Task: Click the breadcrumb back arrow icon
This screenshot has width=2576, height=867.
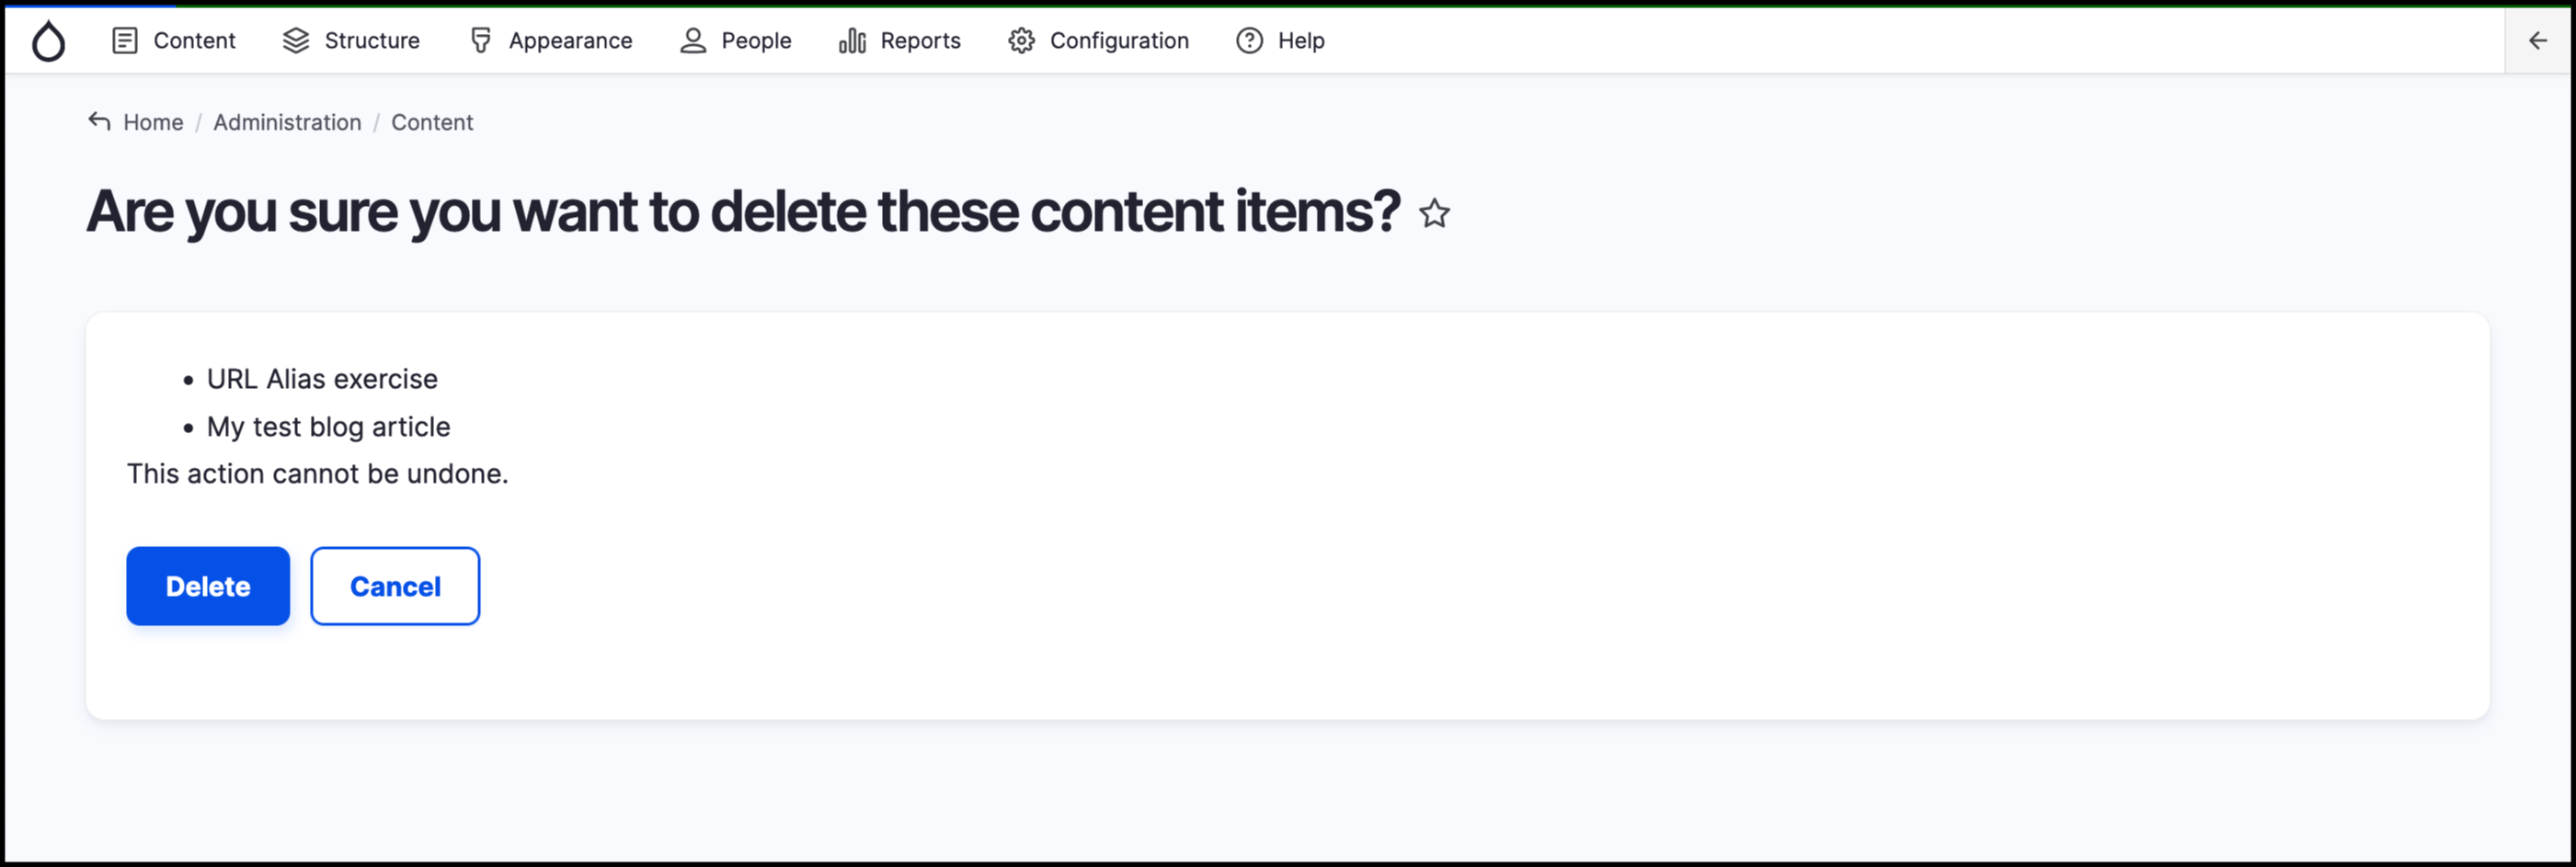Action: point(99,122)
